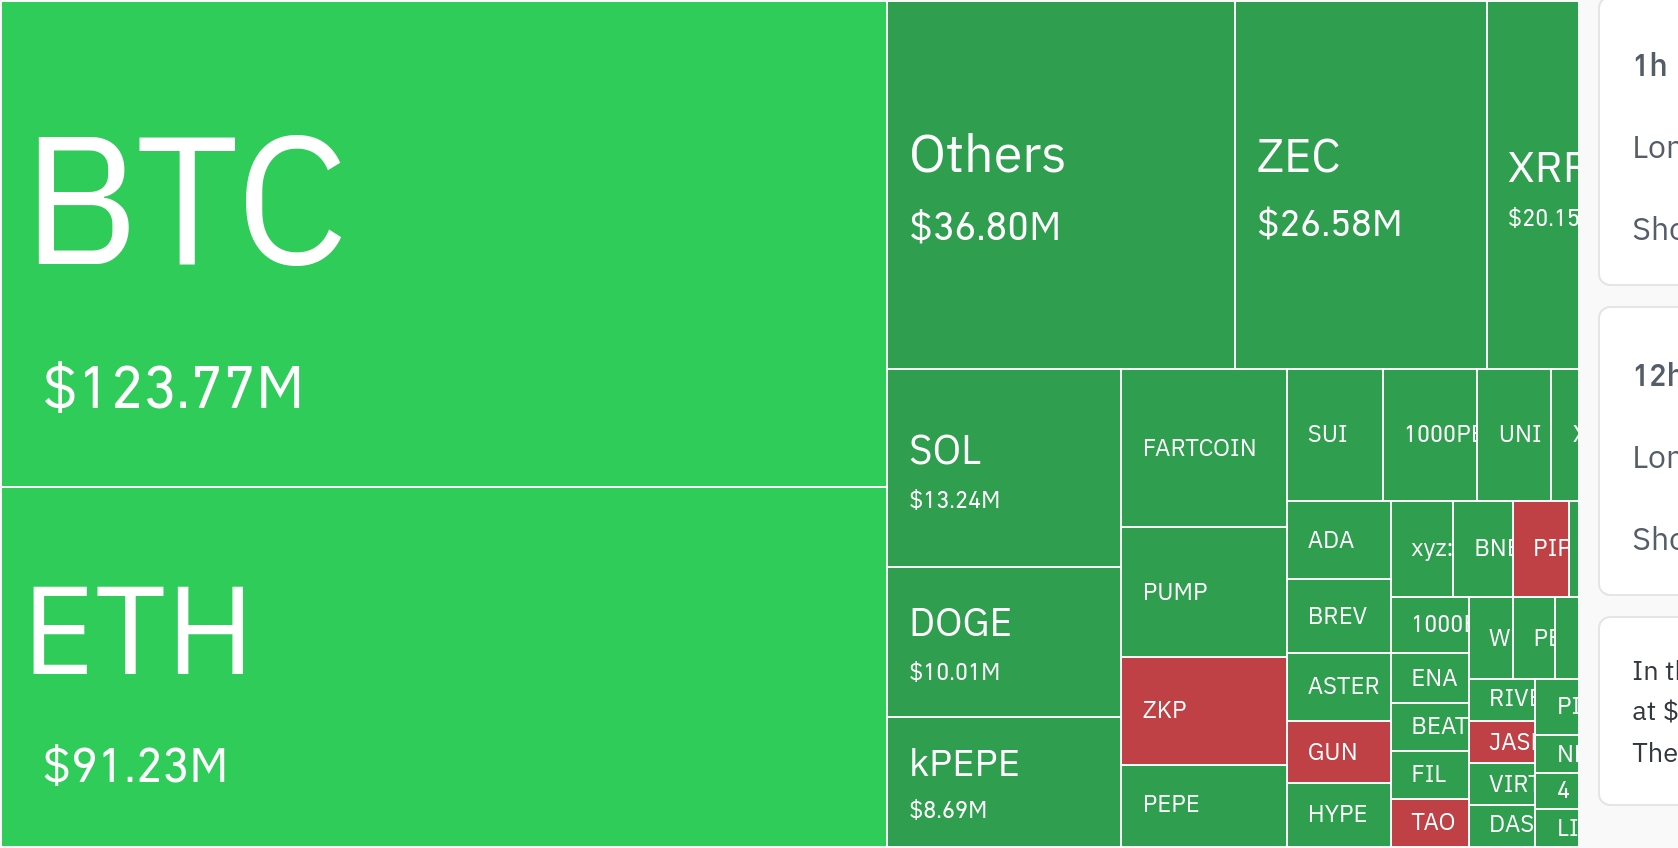Open the PEPE tile below ZKP
The width and height of the screenshot is (1678, 848).
pyautogui.click(x=1203, y=805)
